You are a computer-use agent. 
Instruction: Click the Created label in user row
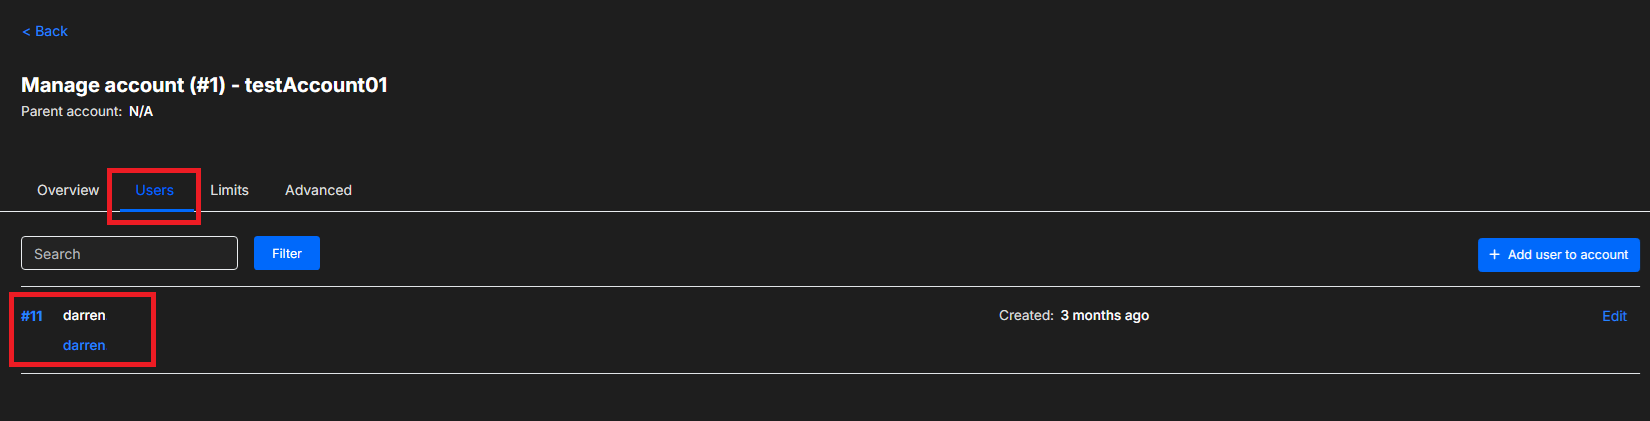1026,315
